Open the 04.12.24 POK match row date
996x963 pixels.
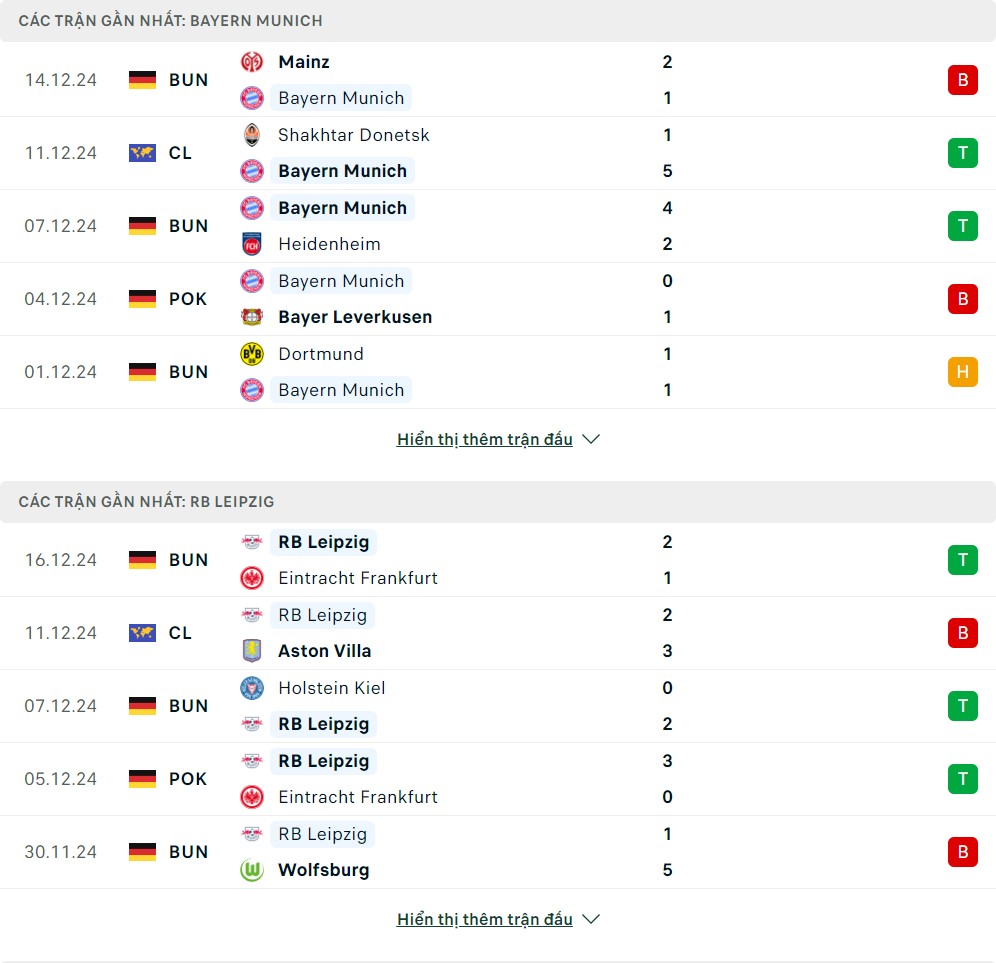61,299
